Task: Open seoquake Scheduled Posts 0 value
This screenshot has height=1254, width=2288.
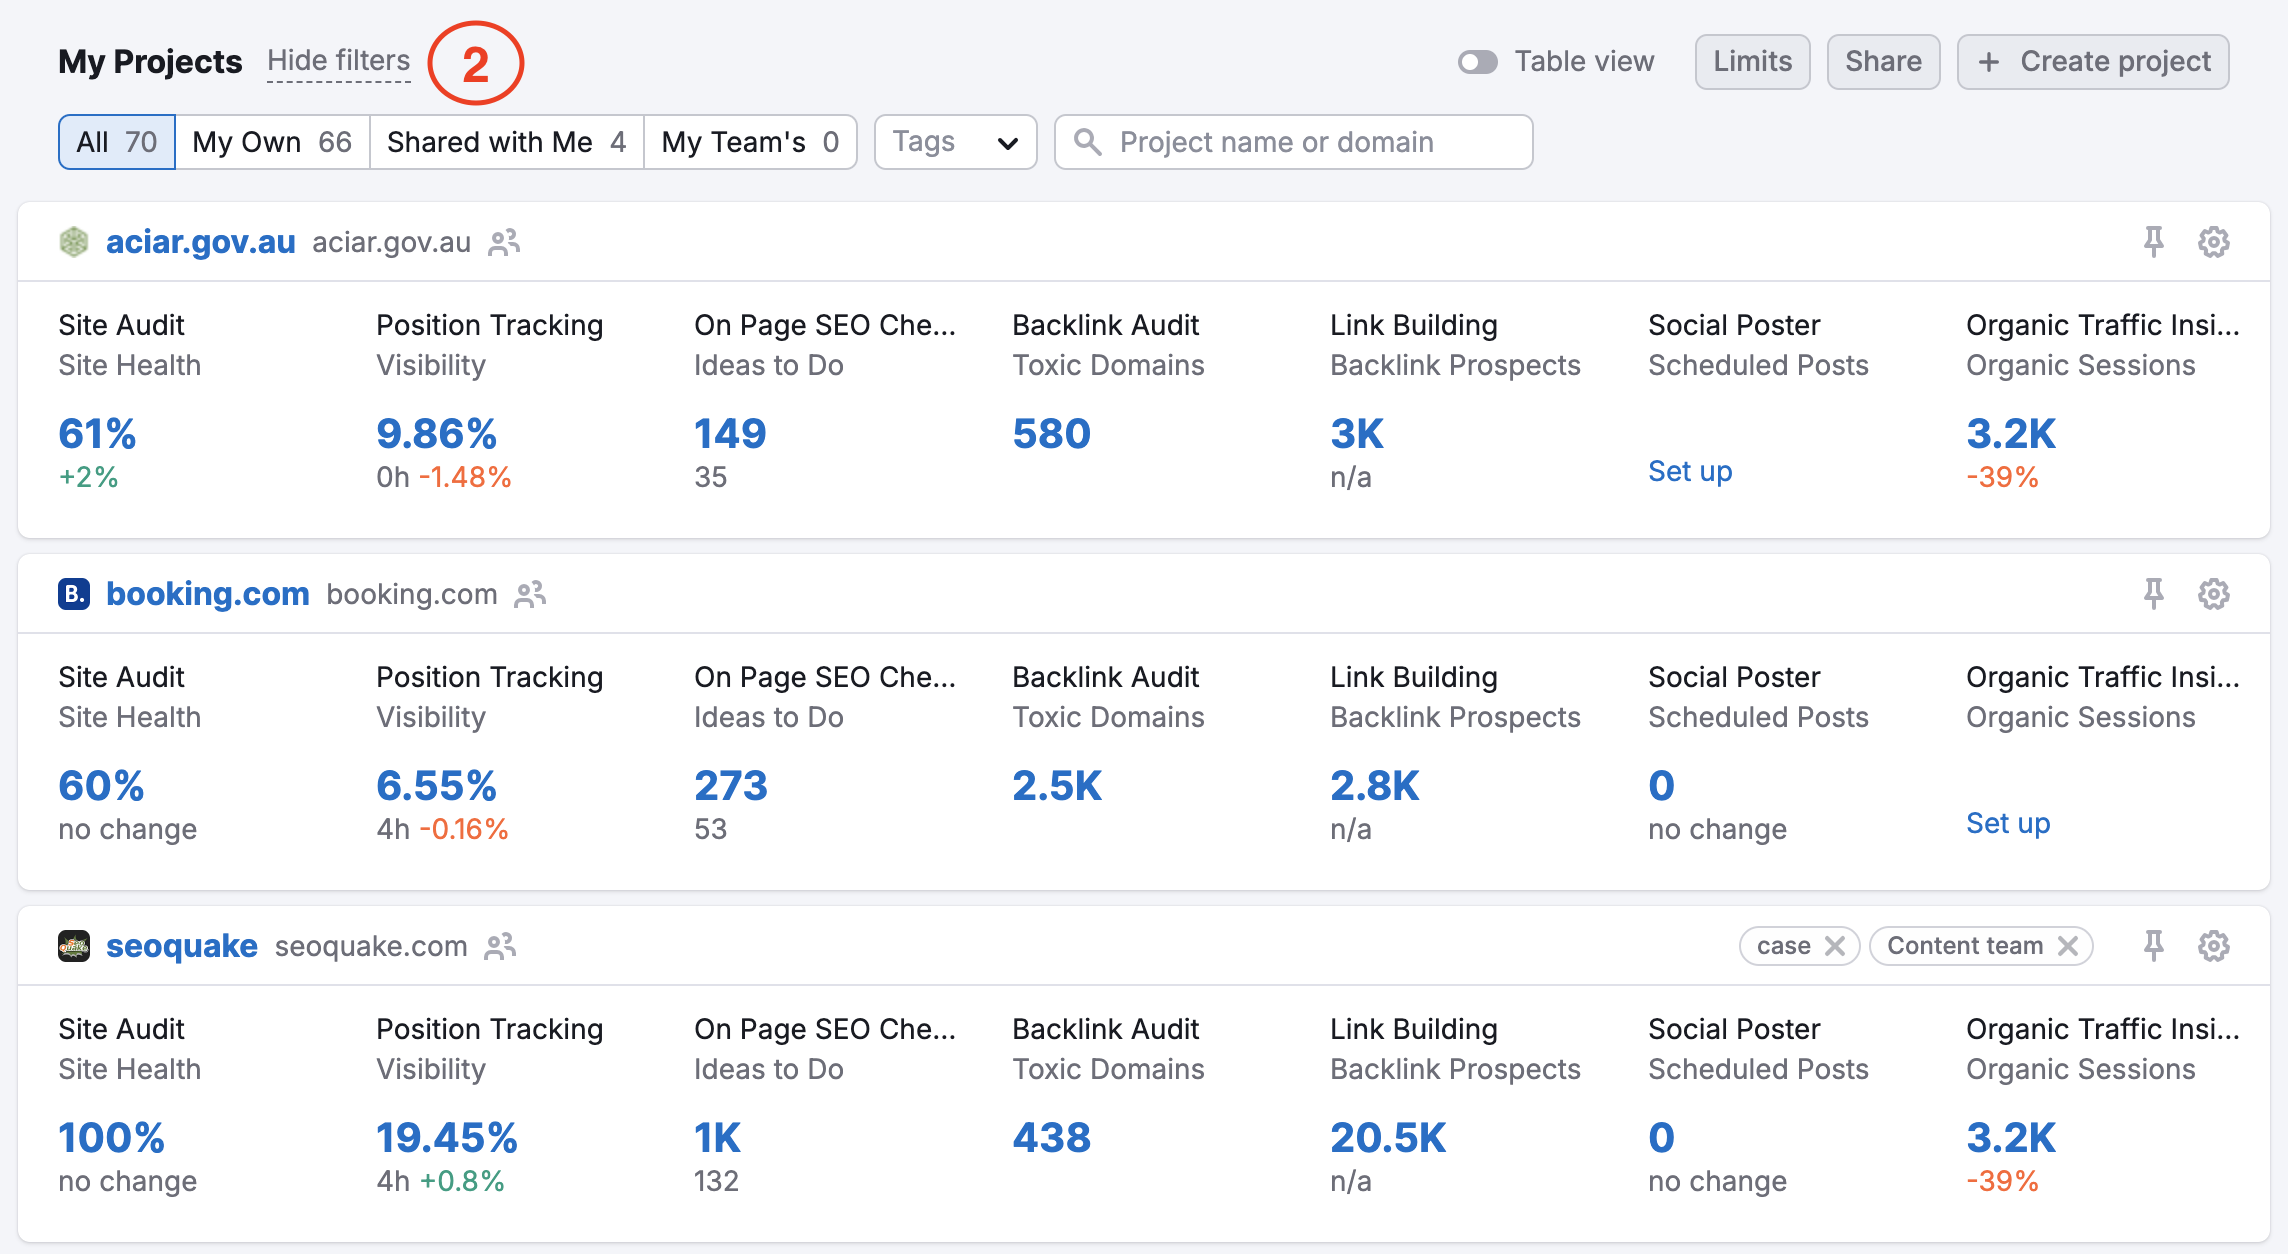Action: point(1661,1138)
